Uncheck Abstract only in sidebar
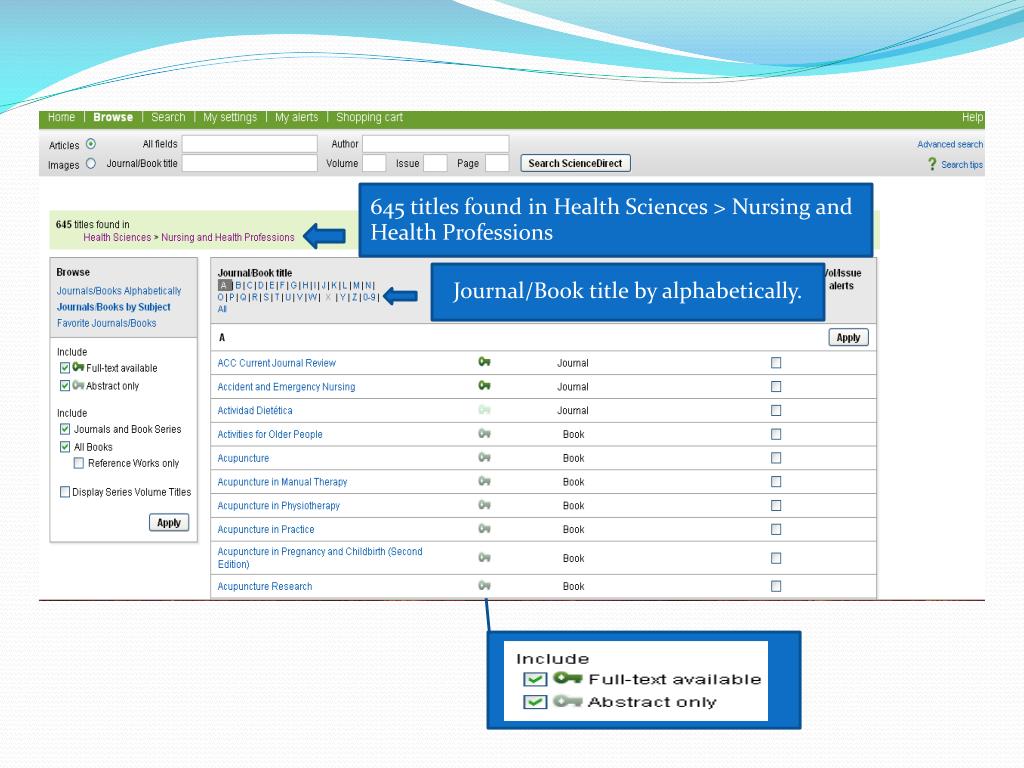This screenshot has height=768, width=1024. [x=65, y=385]
